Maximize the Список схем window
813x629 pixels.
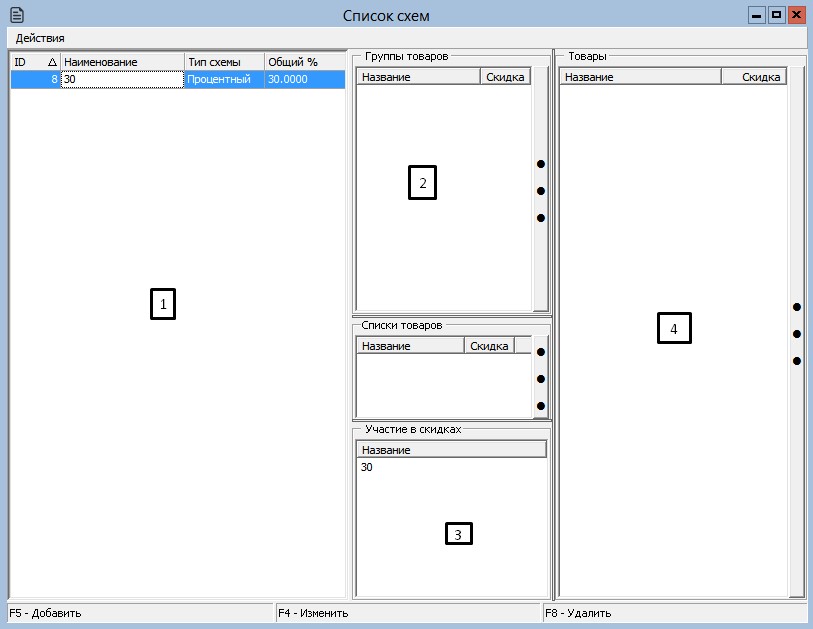click(x=776, y=15)
